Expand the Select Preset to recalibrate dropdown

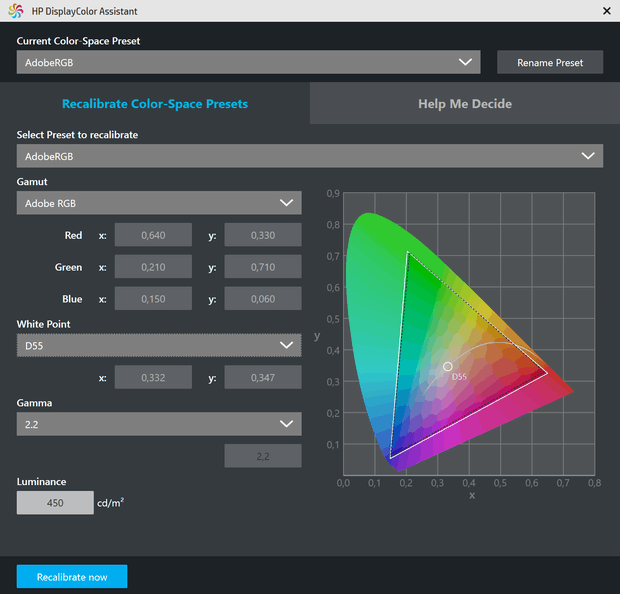[x=310, y=156]
